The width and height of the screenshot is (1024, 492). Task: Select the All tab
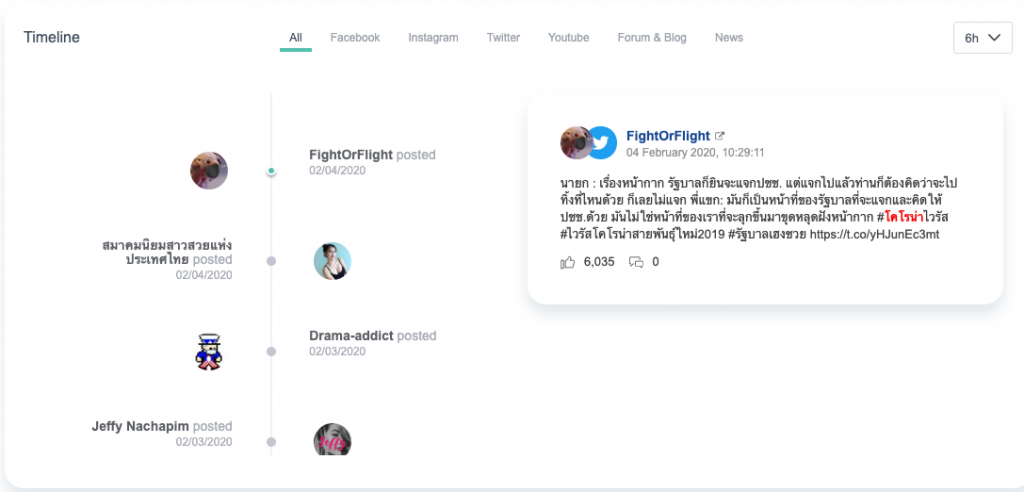pos(295,38)
